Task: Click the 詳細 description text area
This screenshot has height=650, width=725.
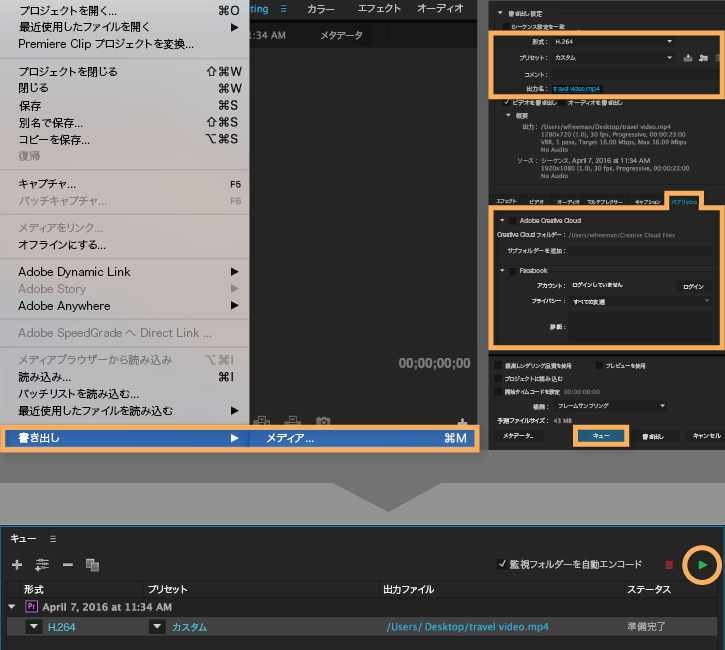Action: click(640, 326)
